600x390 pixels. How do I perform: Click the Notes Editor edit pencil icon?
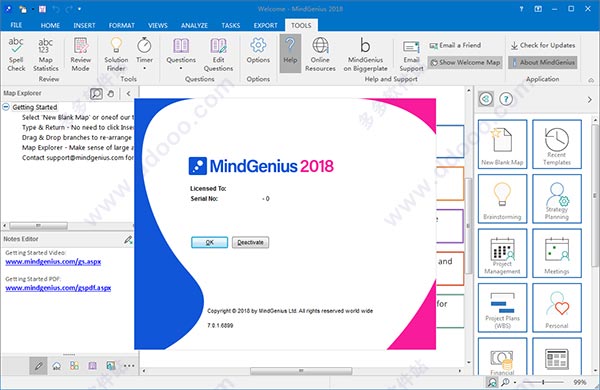(x=128, y=240)
